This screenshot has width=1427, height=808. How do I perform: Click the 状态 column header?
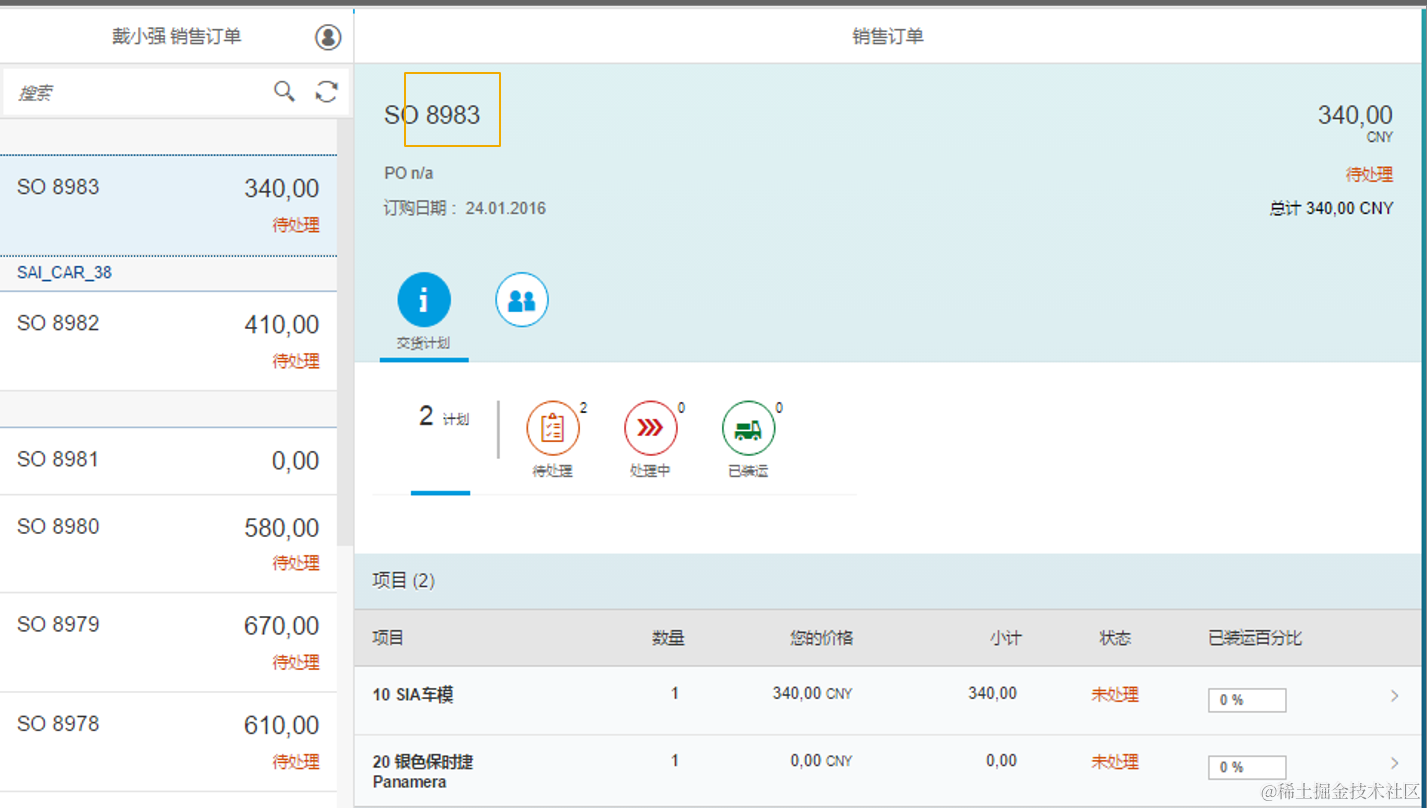coord(1115,638)
